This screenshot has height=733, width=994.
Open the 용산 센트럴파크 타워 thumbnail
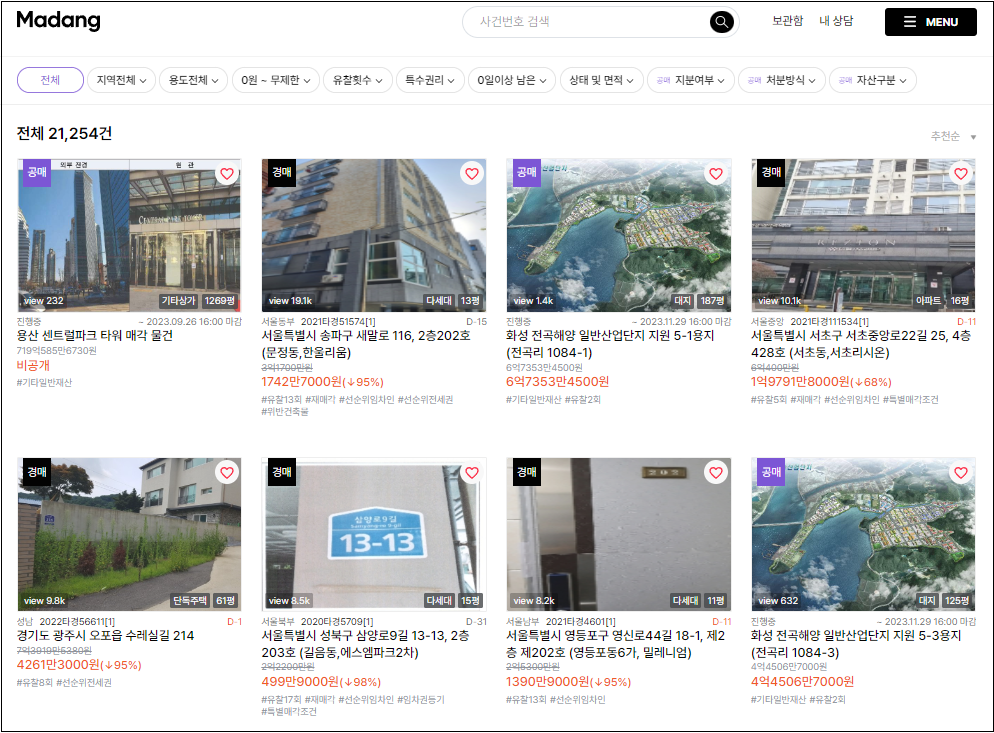tap(129, 235)
